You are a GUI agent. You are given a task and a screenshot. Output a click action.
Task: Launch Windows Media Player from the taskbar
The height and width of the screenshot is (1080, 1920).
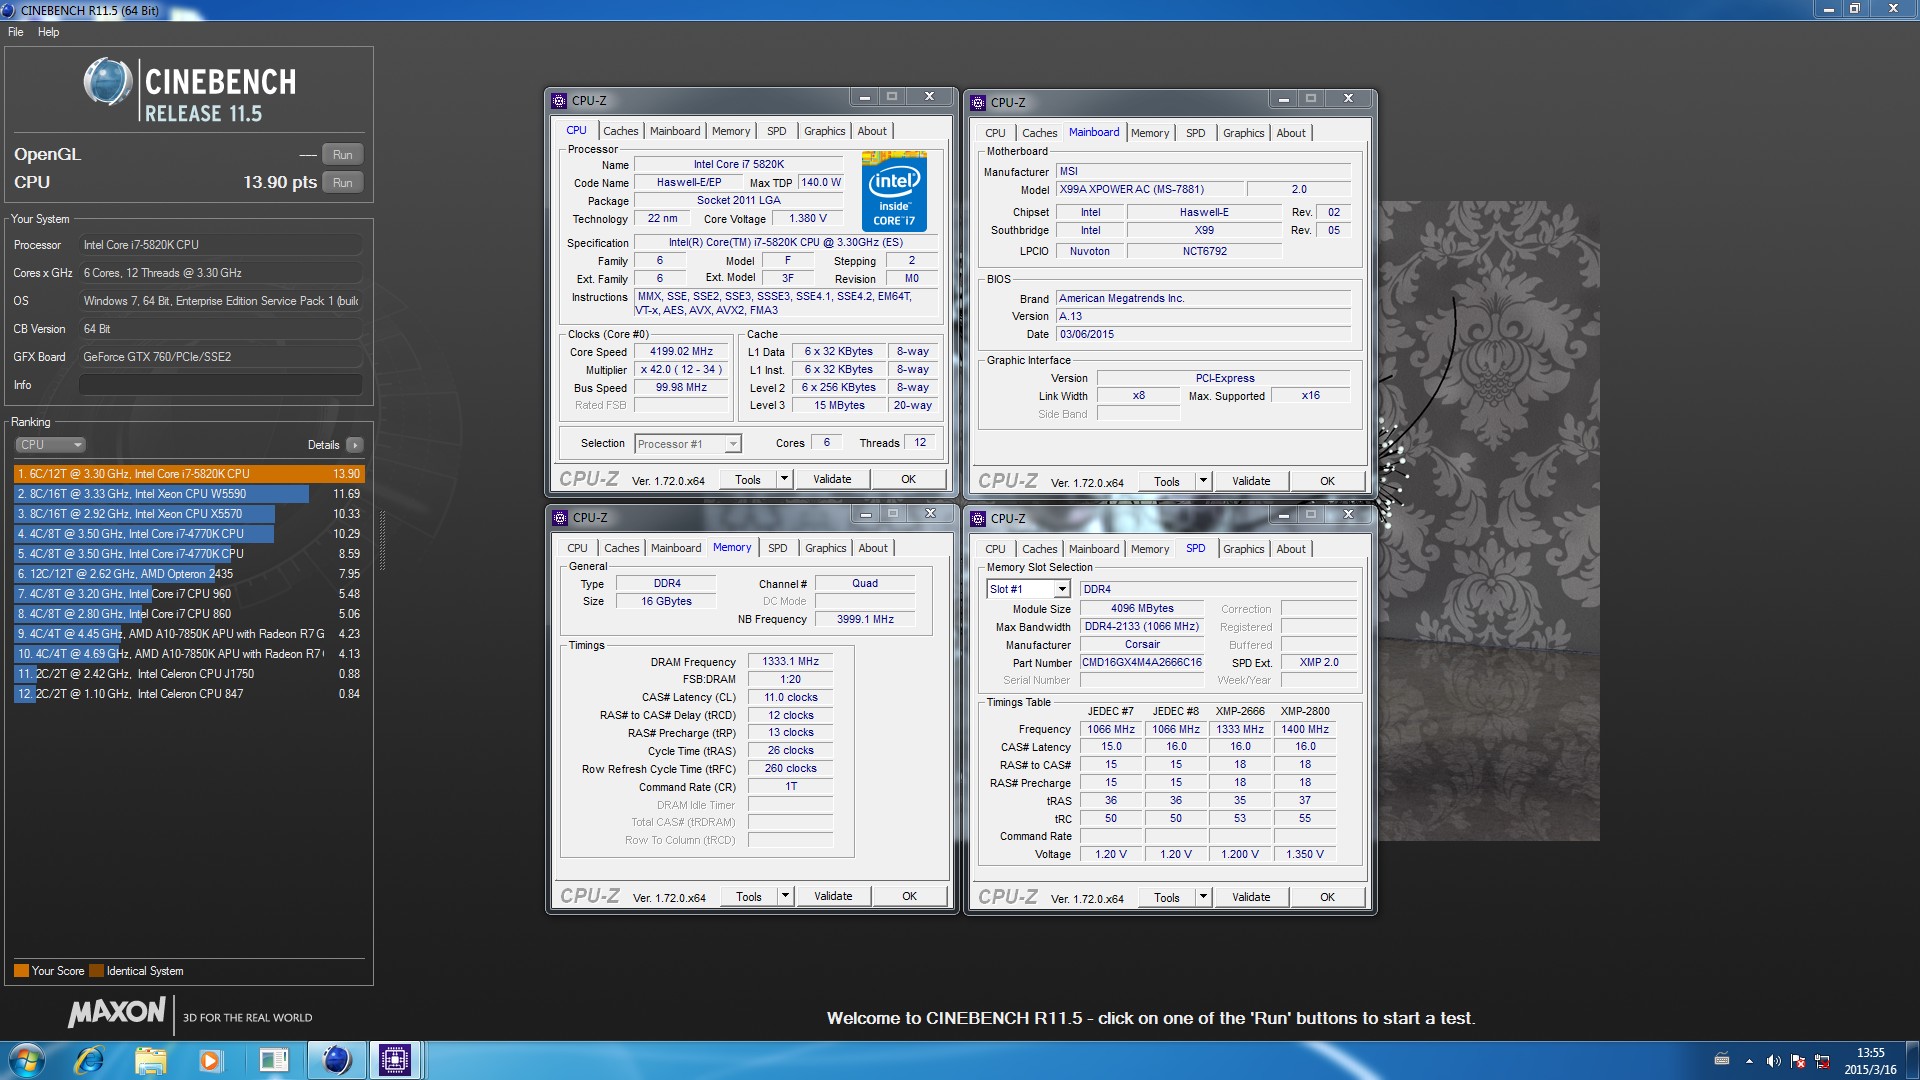[210, 1060]
